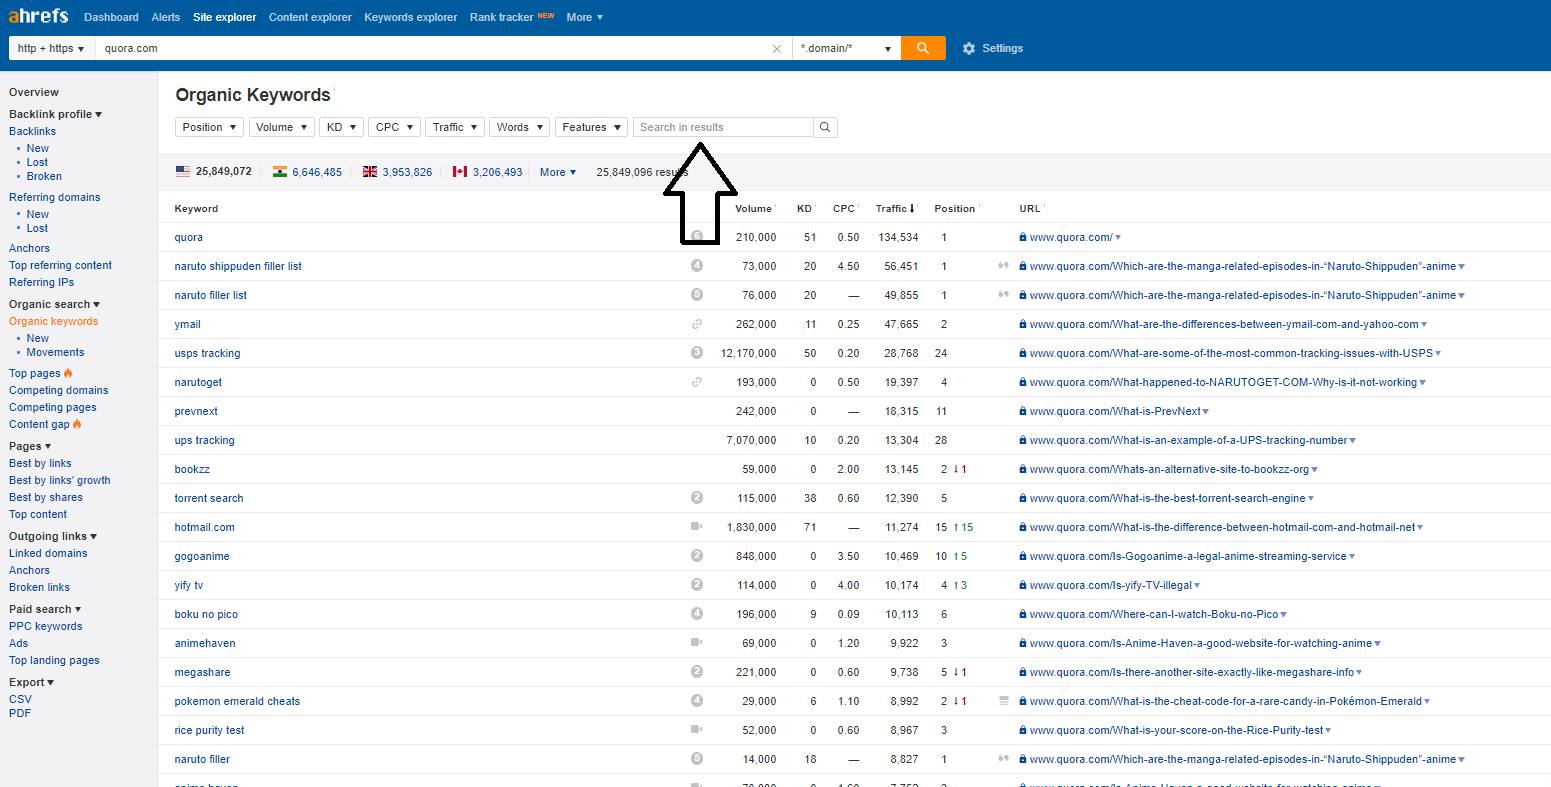
Task: Click the sitelinks icon in the ymail row
Action: 697,324
